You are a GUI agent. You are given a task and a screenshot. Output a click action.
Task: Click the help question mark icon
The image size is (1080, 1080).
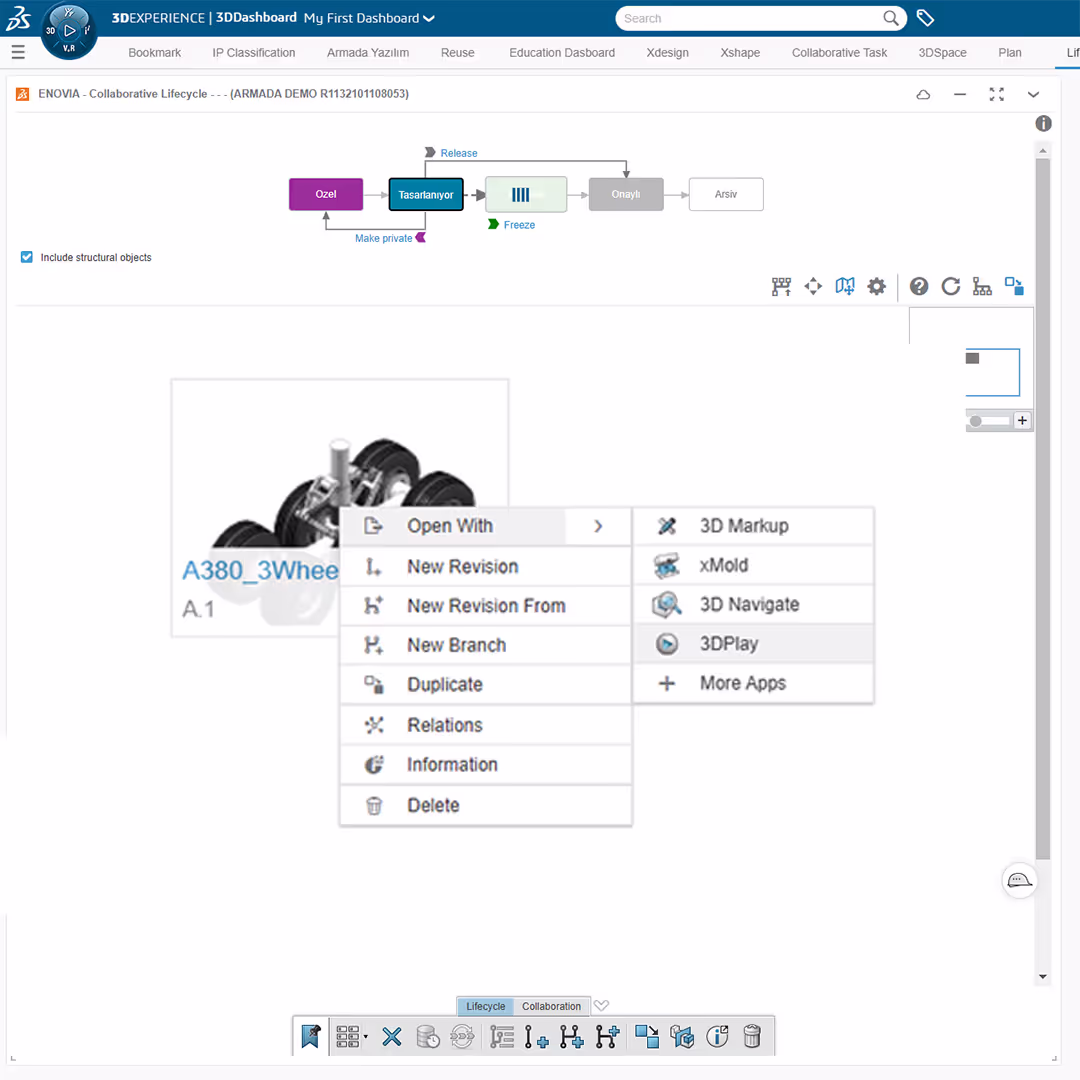point(918,286)
